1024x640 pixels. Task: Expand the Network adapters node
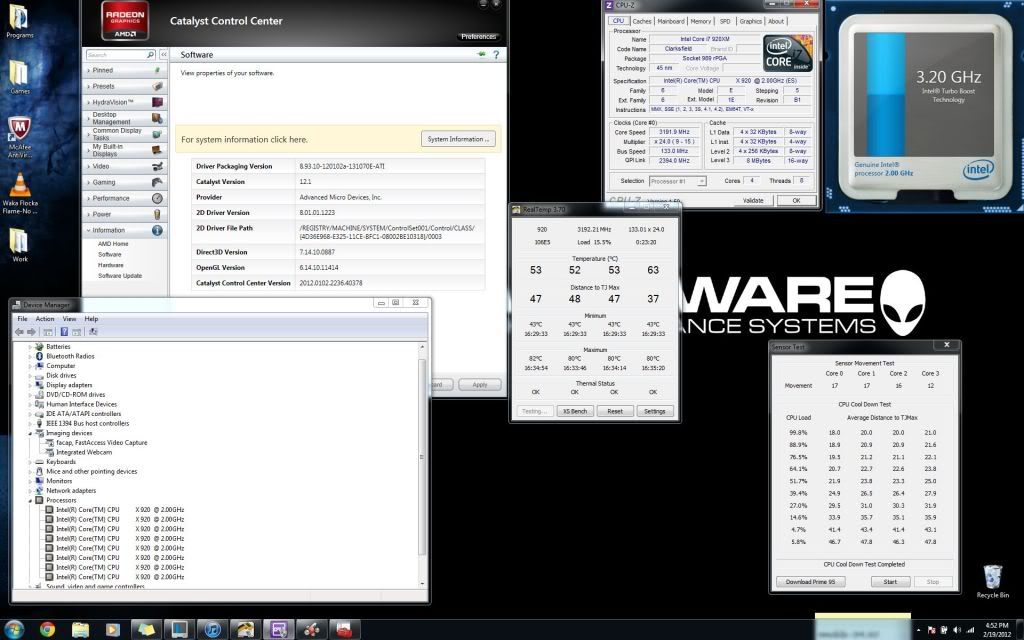click(30, 491)
